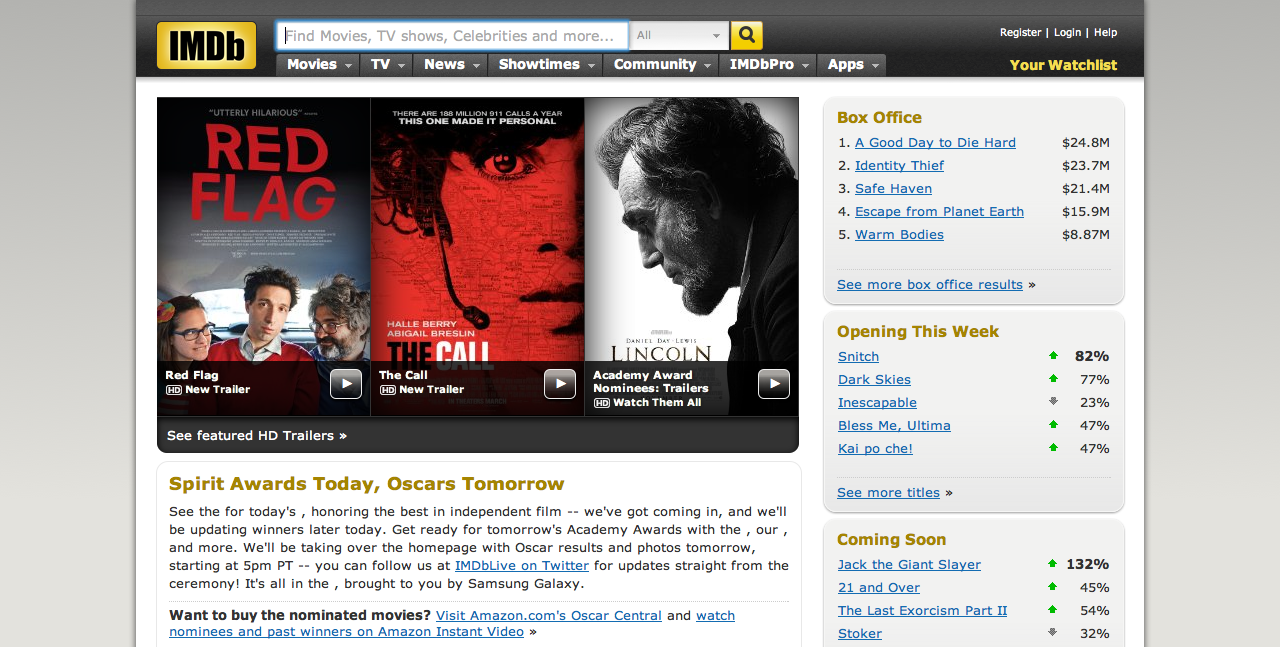1280x647 pixels.
Task: Click See more titles link
Action: point(888,493)
